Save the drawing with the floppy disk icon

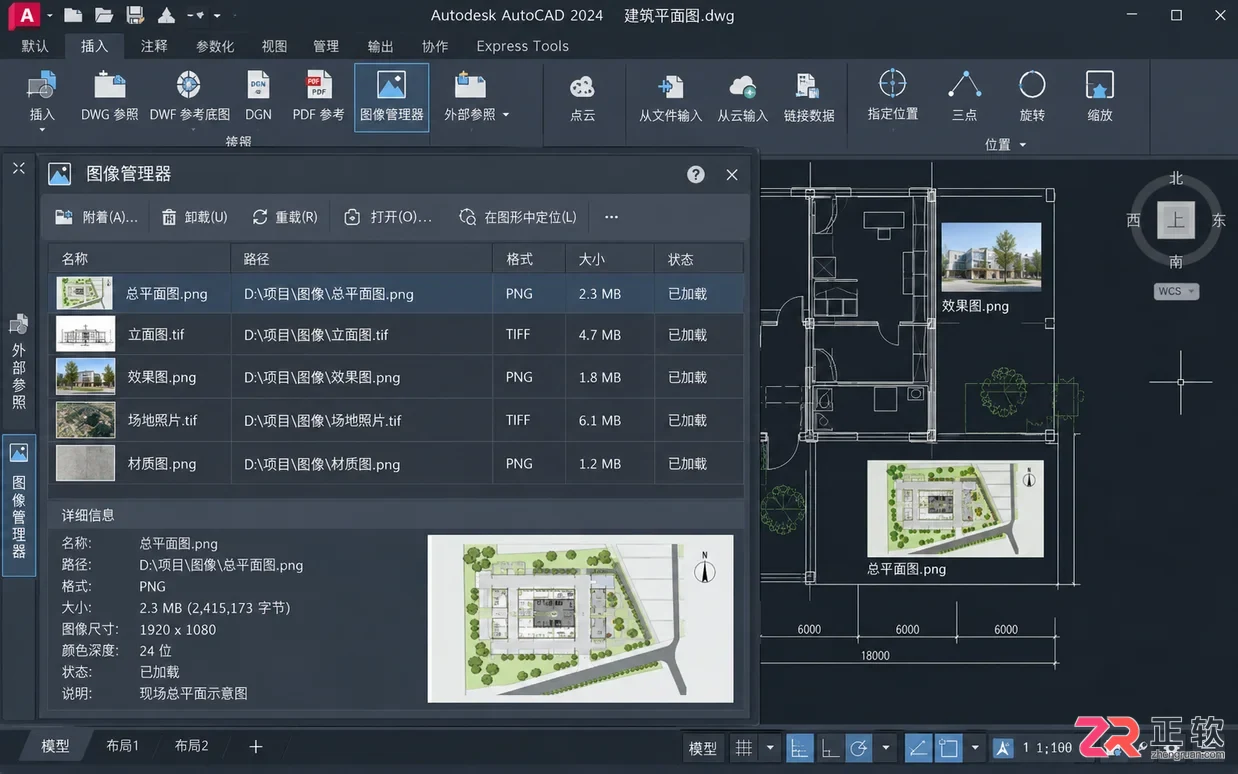coord(135,15)
